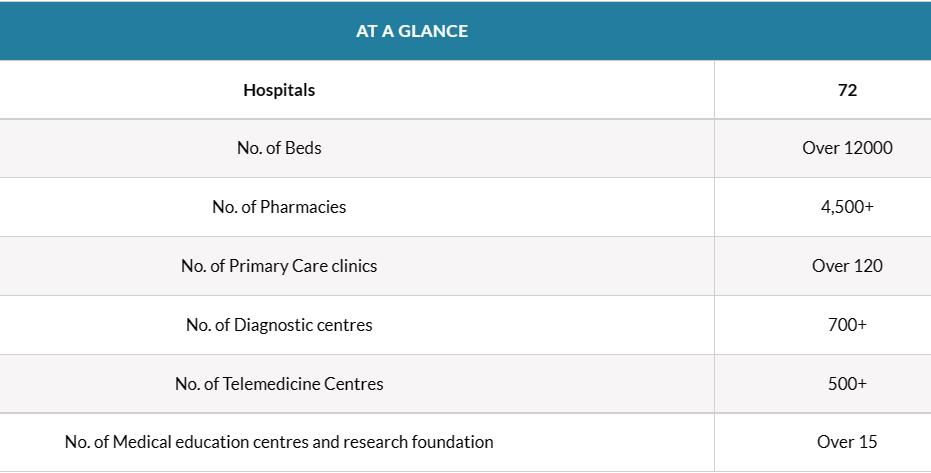Click the Over 12000 beds value
Screen dimensions: 931x473
[847, 148]
